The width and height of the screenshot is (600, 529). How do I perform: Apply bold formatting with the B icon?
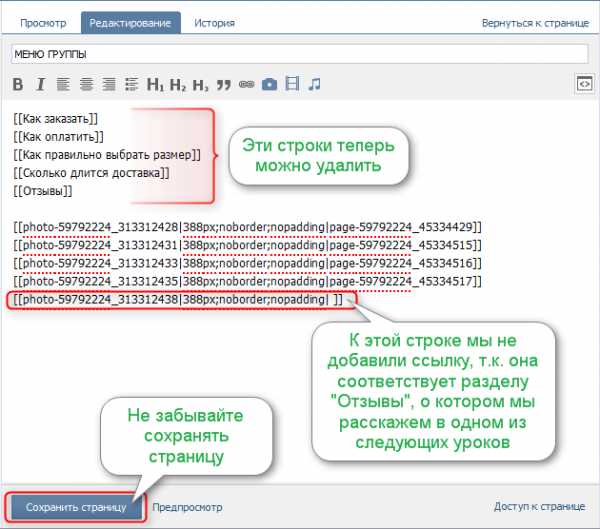[x=18, y=84]
